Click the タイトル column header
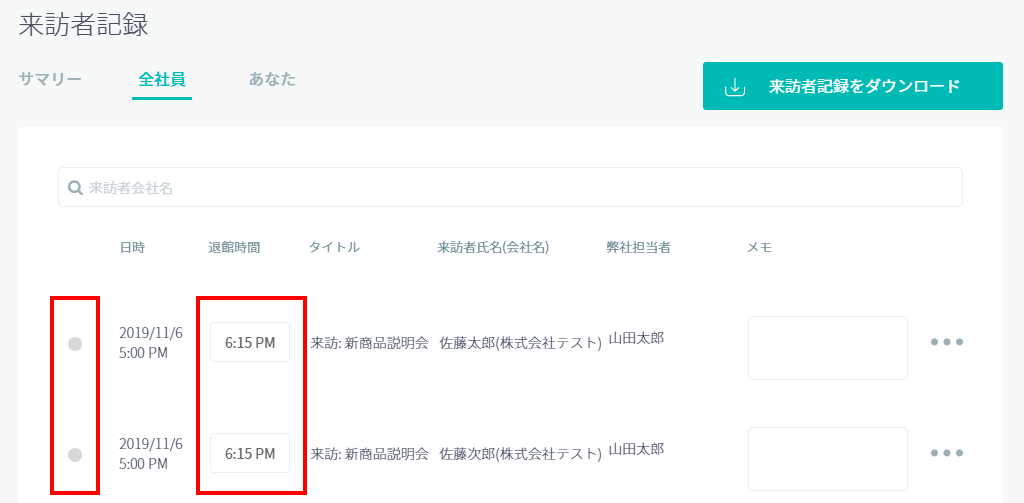 tap(334, 248)
